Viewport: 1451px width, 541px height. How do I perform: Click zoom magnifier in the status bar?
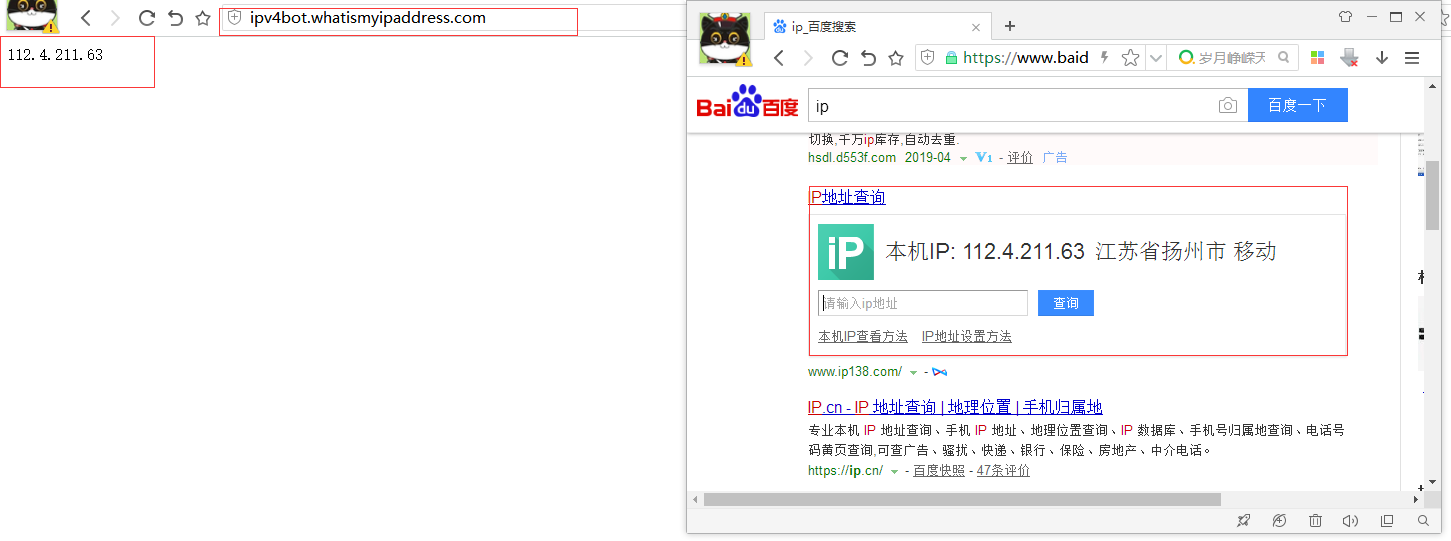coord(1423,521)
